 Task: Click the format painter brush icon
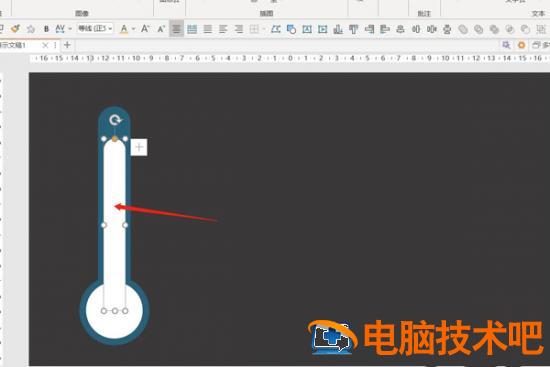click(x=15, y=29)
